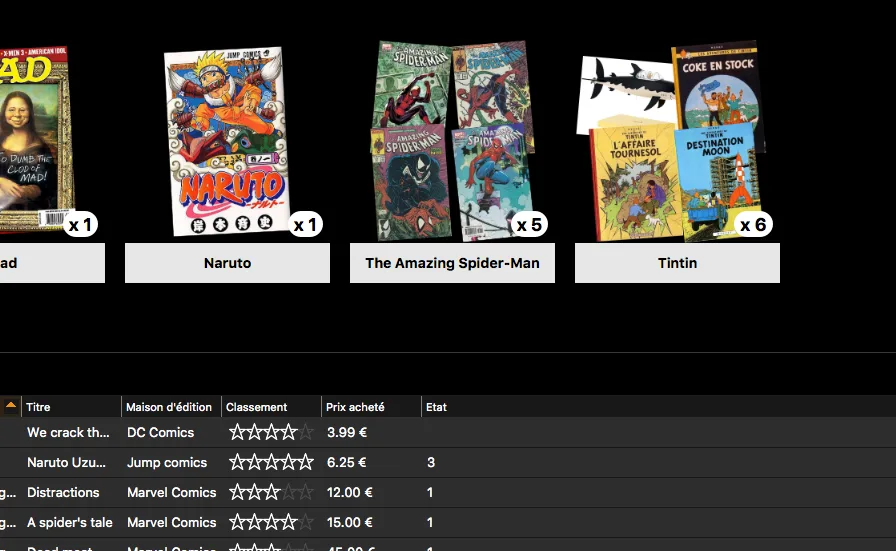Screen dimensions: 896x551
Task: Click the fifth star in DC Comics row
Action: 306,433
